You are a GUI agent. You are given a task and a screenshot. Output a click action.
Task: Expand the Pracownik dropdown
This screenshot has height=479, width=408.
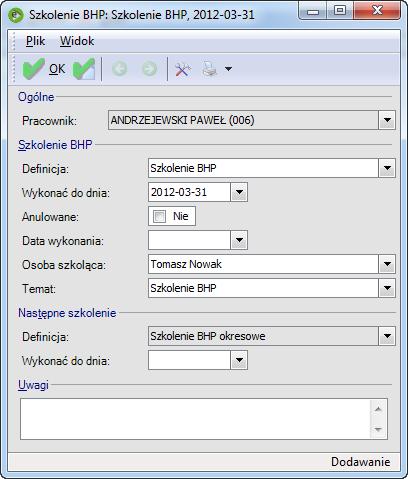[387, 120]
